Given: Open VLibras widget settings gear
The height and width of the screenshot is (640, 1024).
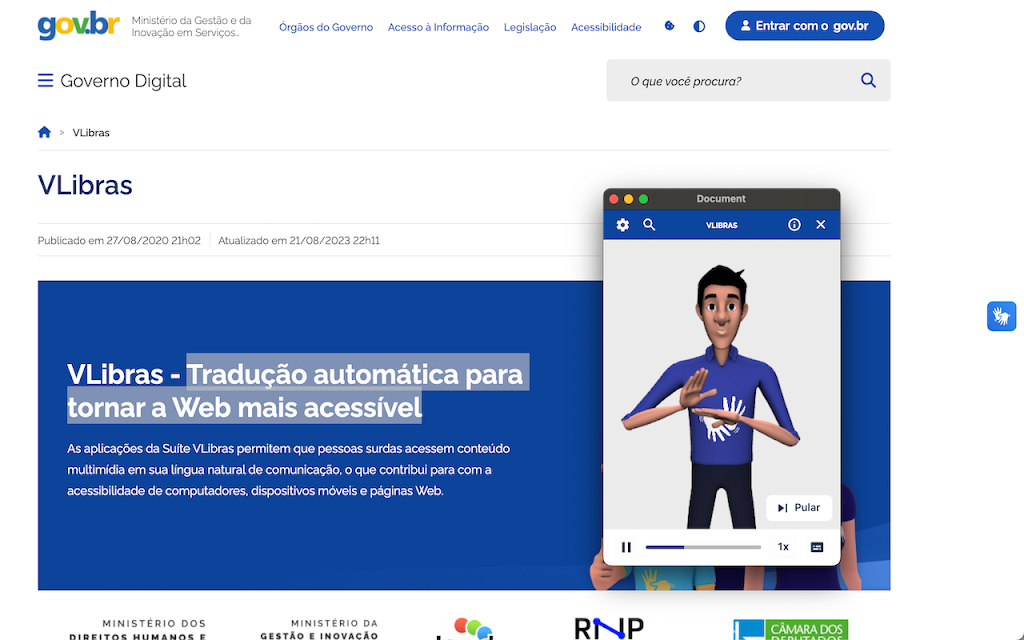Looking at the screenshot, I should [x=622, y=225].
